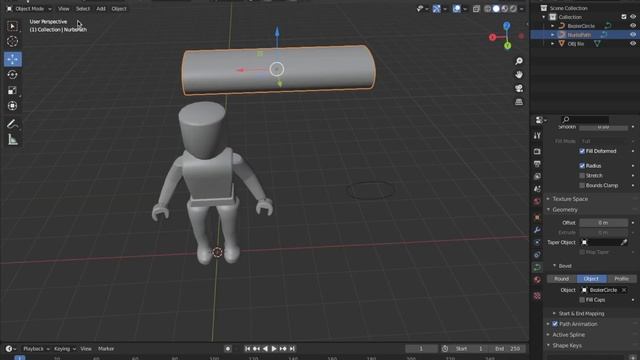Open the timeline Playback menu

[36, 349]
